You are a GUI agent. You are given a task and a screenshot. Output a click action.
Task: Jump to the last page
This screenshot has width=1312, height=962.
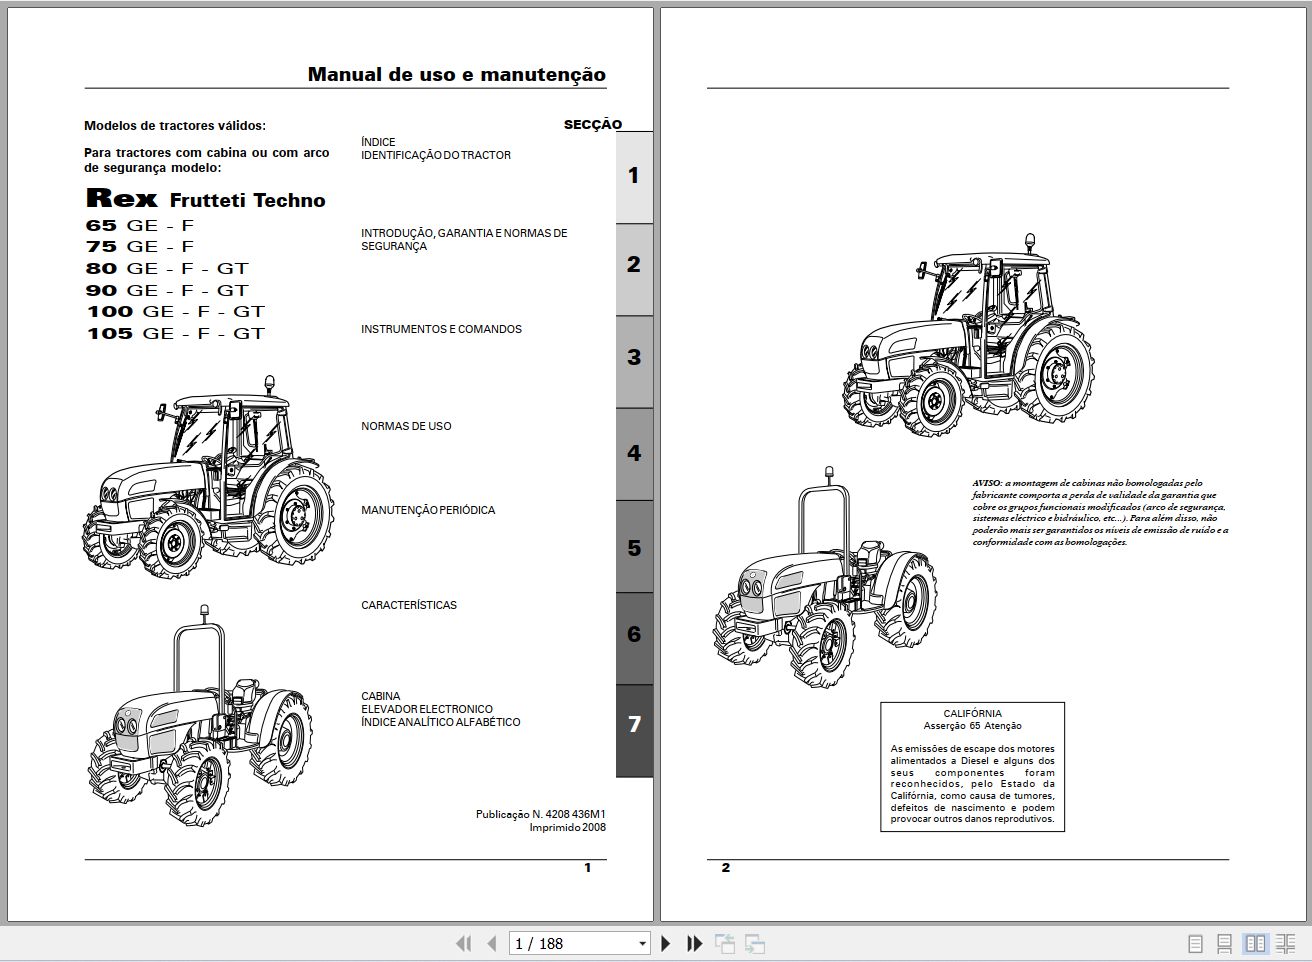pyautogui.click(x=694, y=943)
